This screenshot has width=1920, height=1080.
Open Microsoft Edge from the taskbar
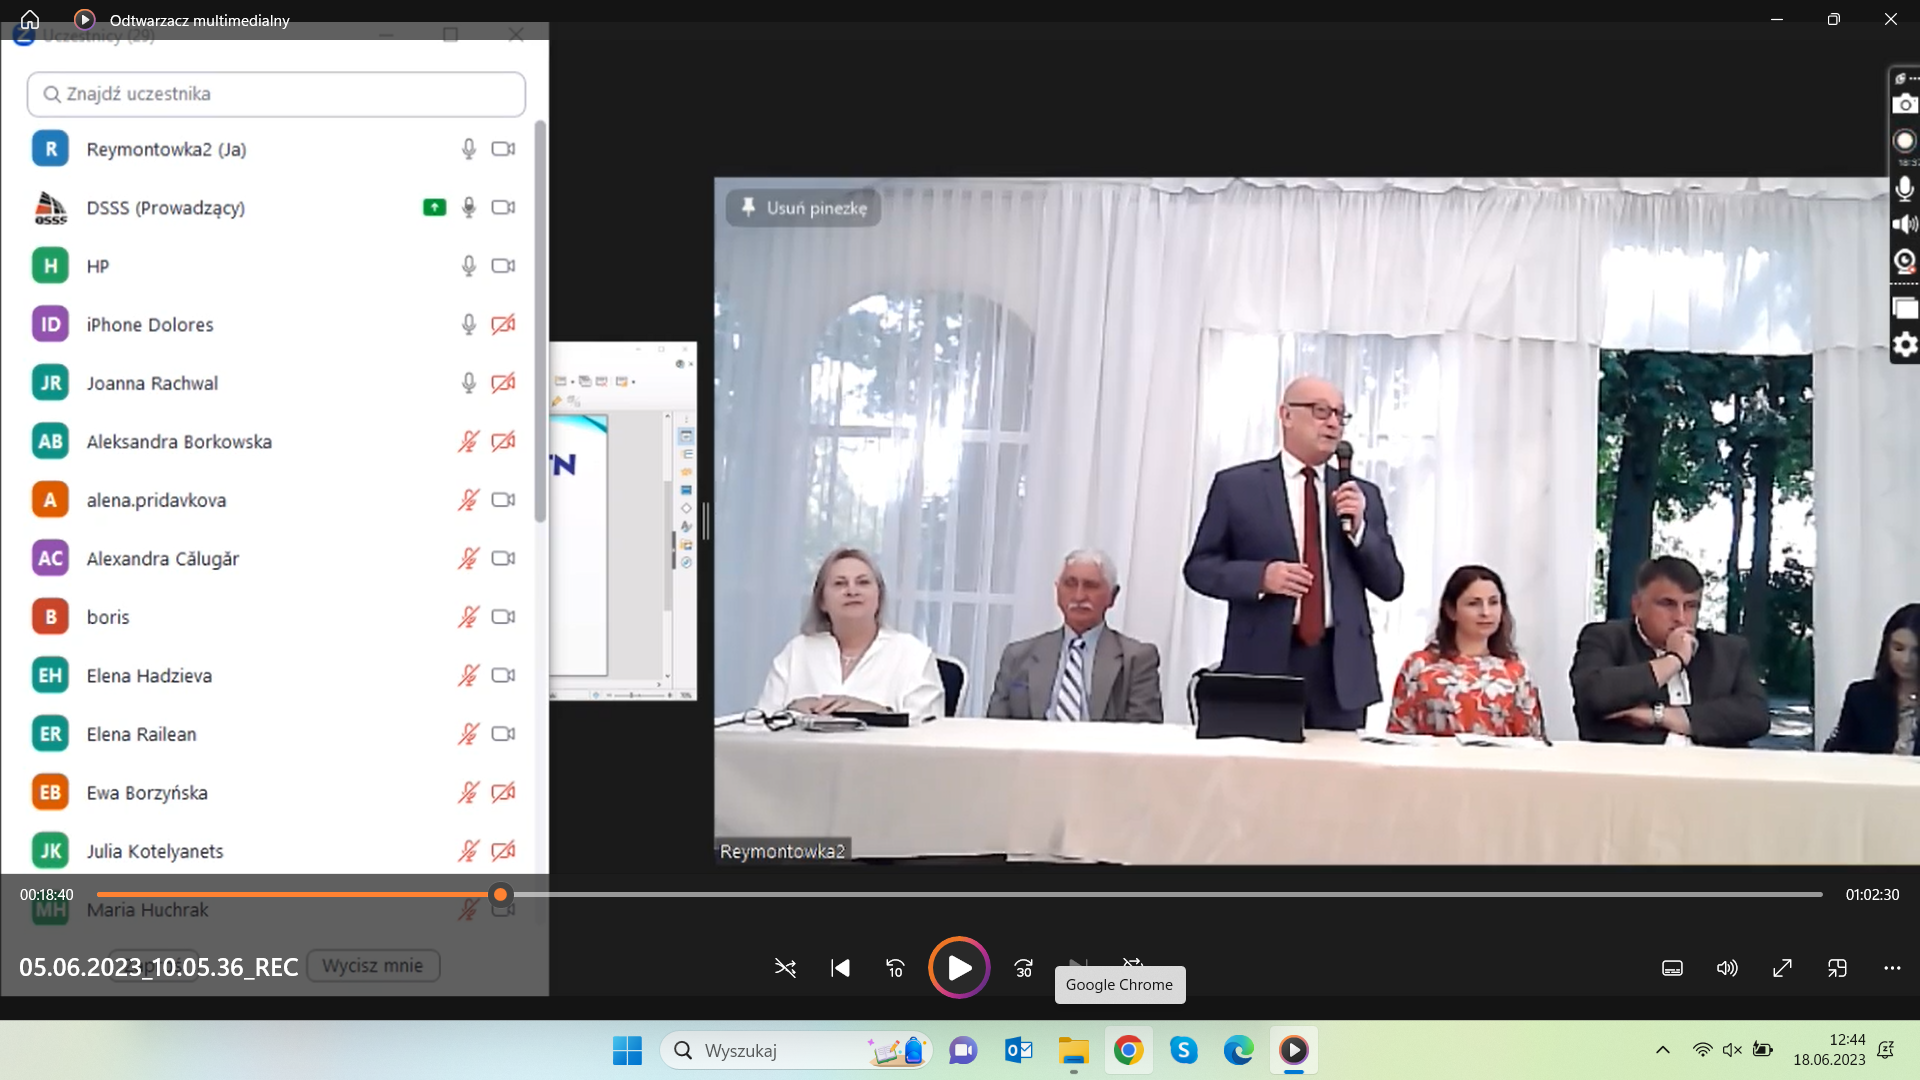coord(1239,1050)
